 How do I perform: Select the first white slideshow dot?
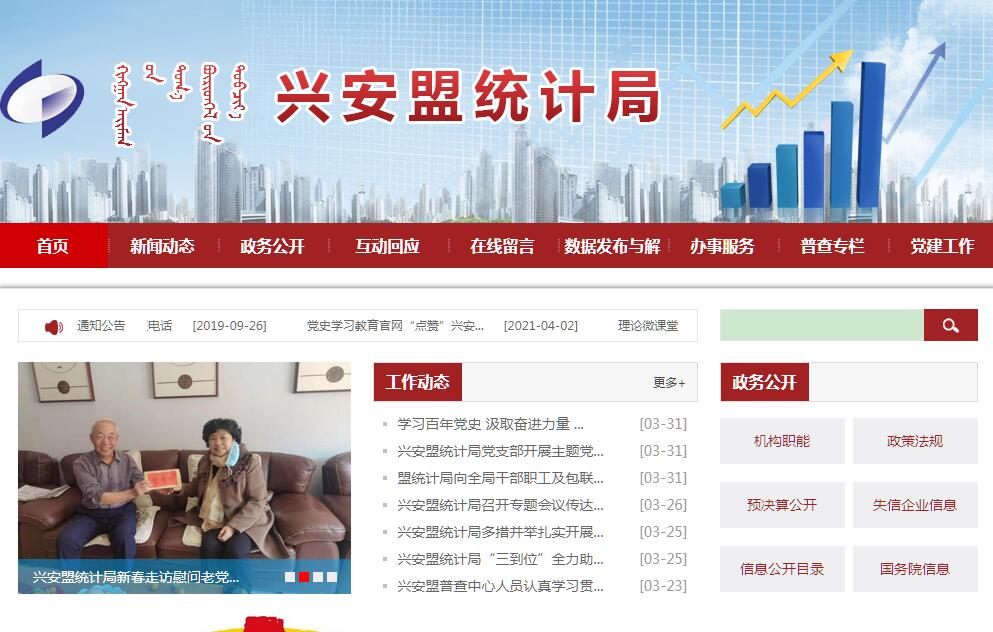pos(289,577)
